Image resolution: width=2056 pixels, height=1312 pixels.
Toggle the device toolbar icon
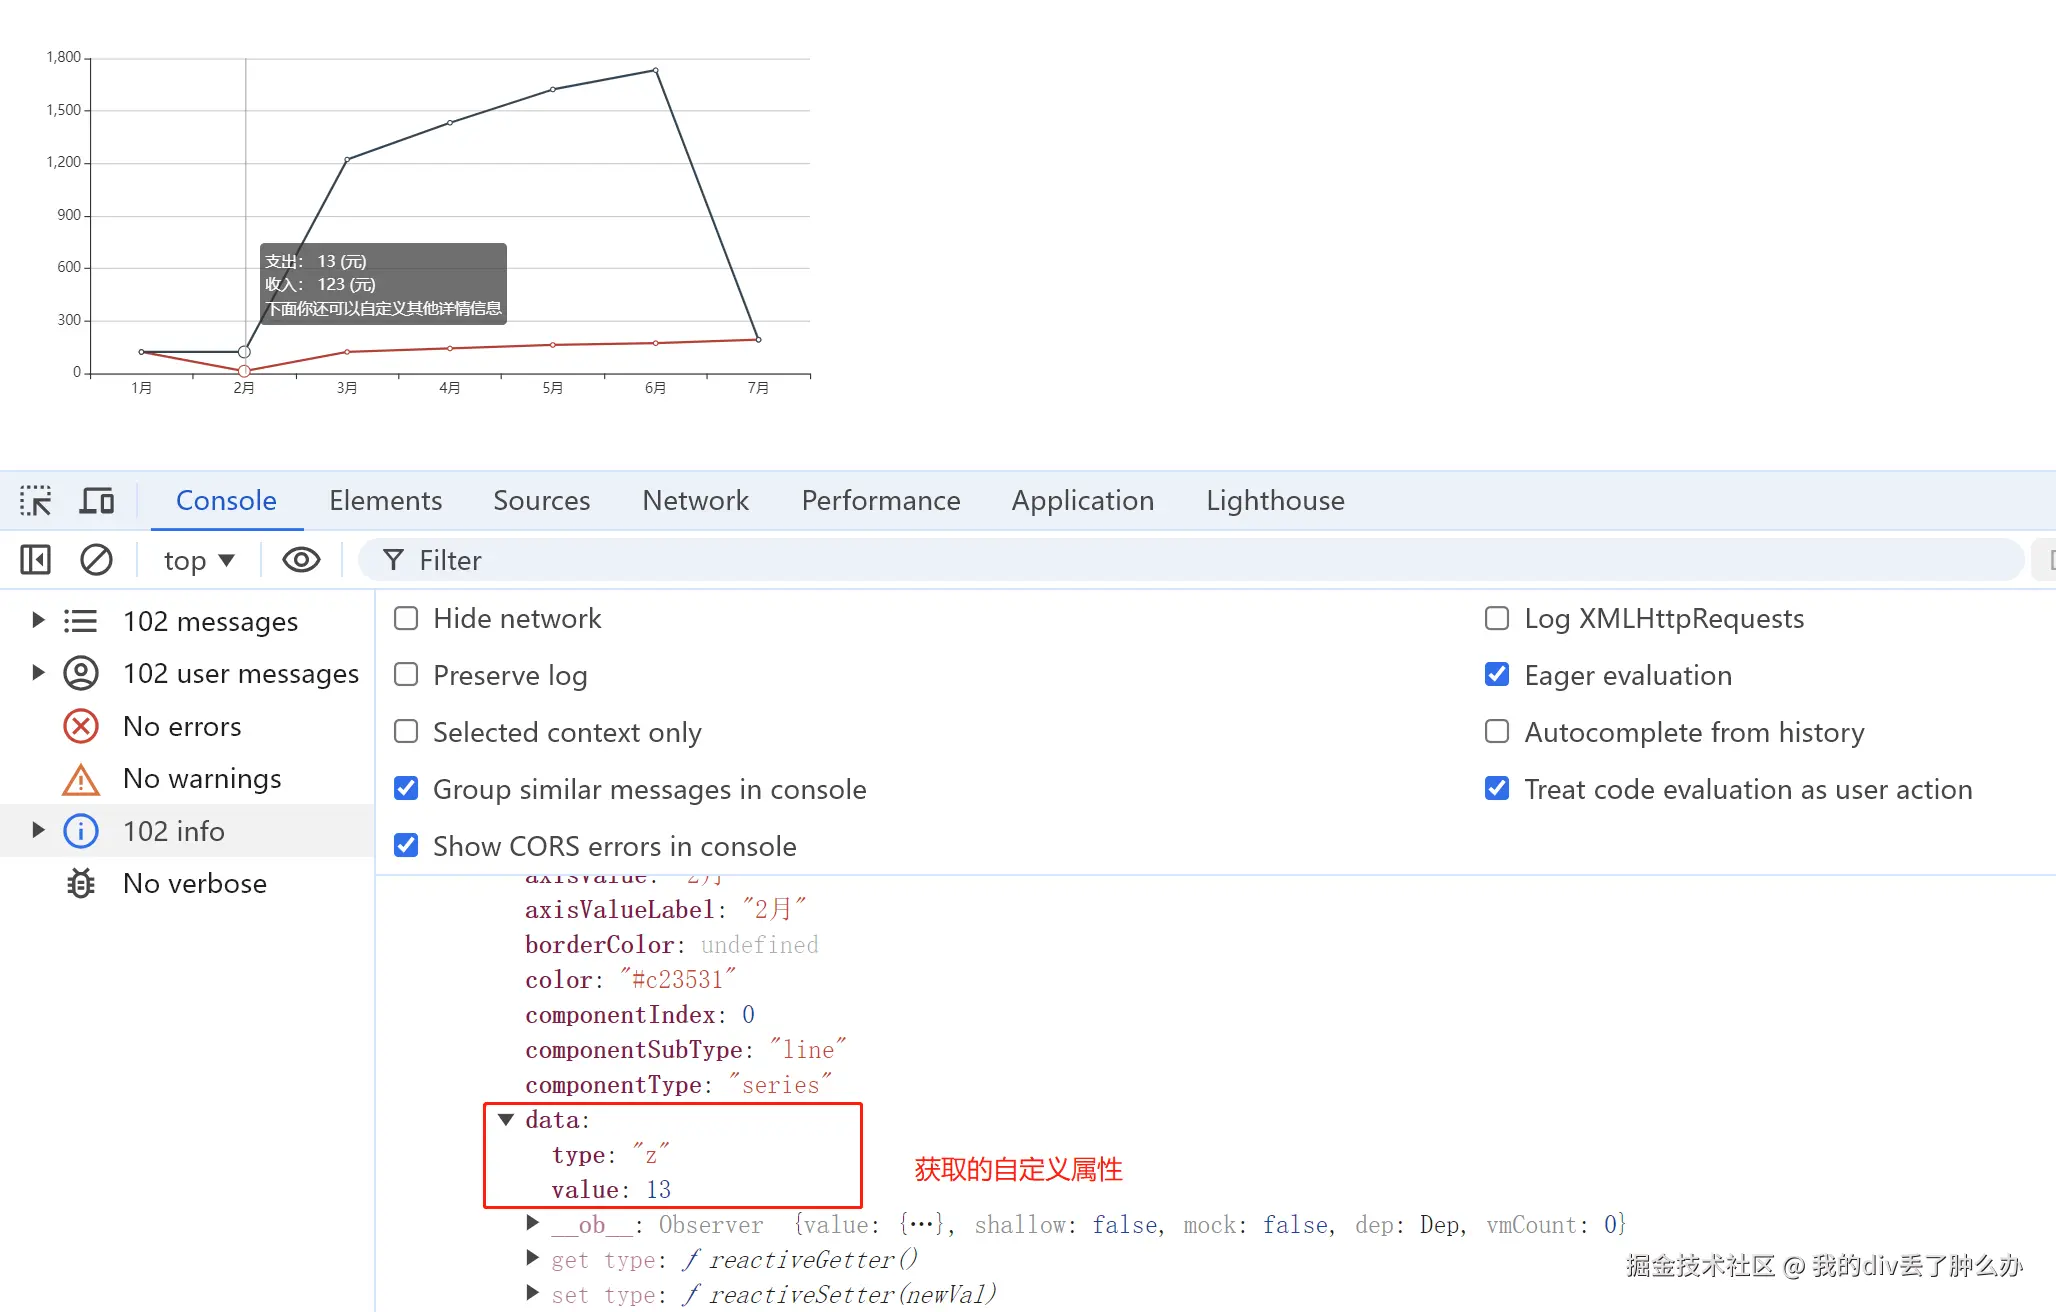point(97,500)
